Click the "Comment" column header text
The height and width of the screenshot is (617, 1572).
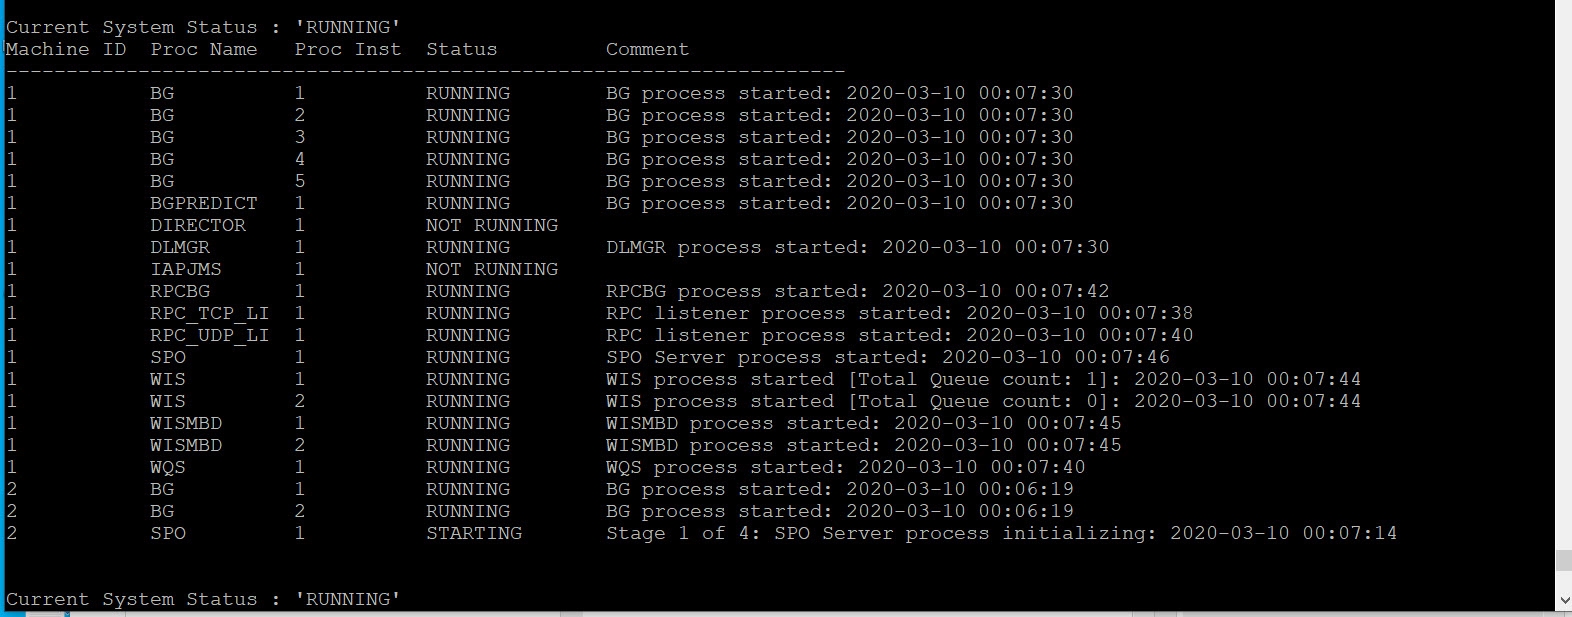point(647,49)
